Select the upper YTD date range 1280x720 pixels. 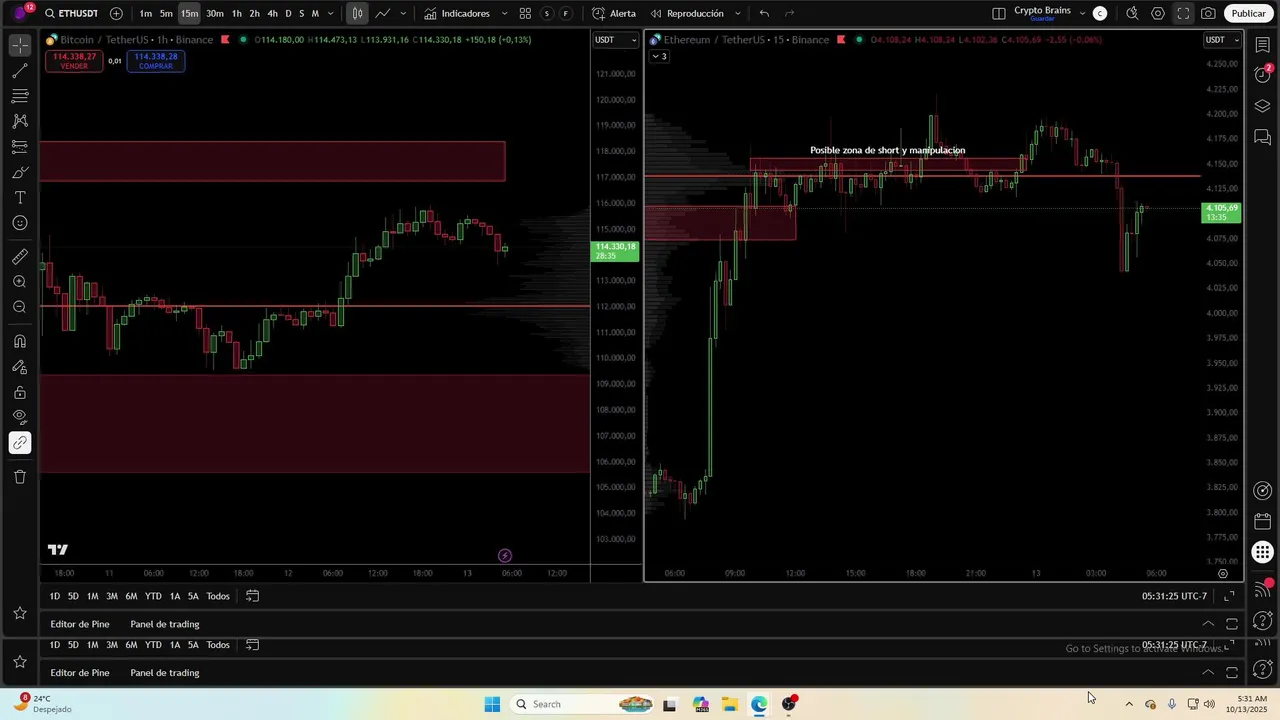[x=153, y=596]
